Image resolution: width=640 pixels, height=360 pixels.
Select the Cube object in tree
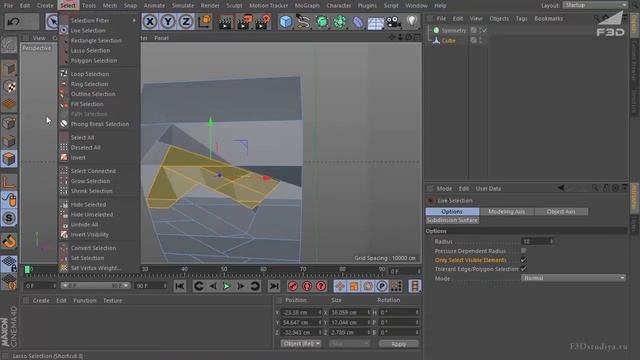click(449, 40)
